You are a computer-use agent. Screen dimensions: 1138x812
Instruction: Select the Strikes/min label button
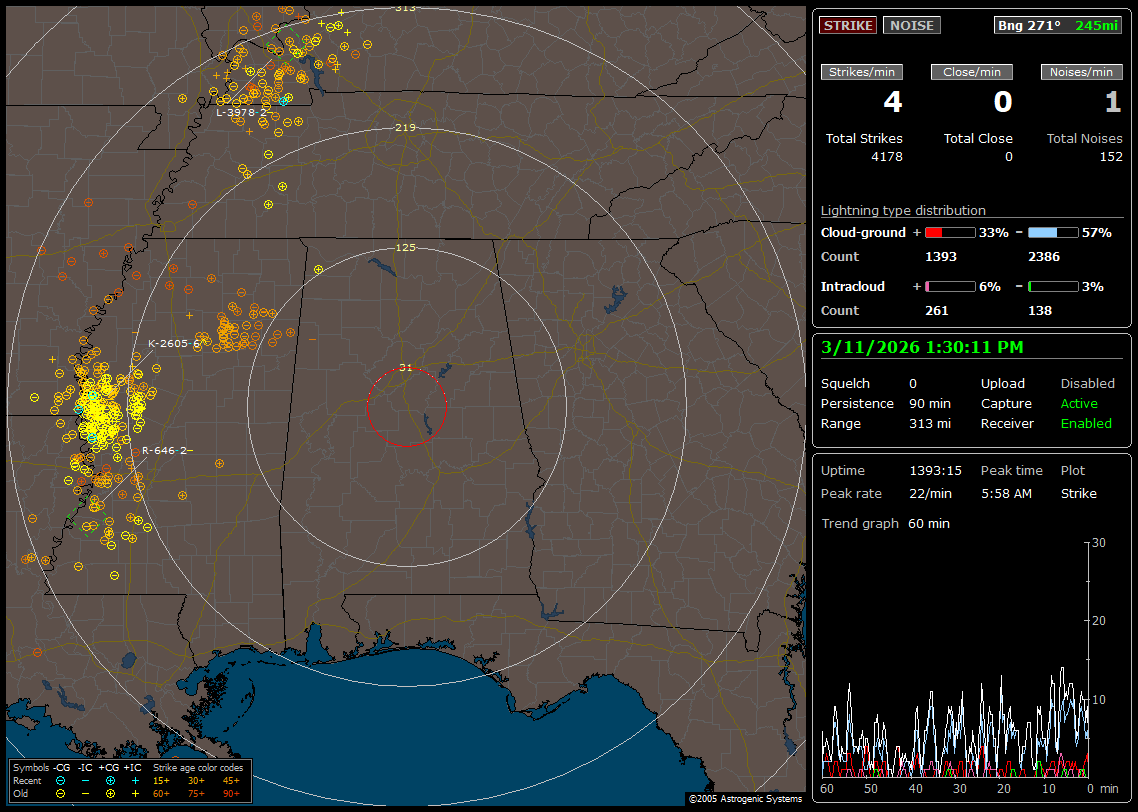[x=862, y=72]
